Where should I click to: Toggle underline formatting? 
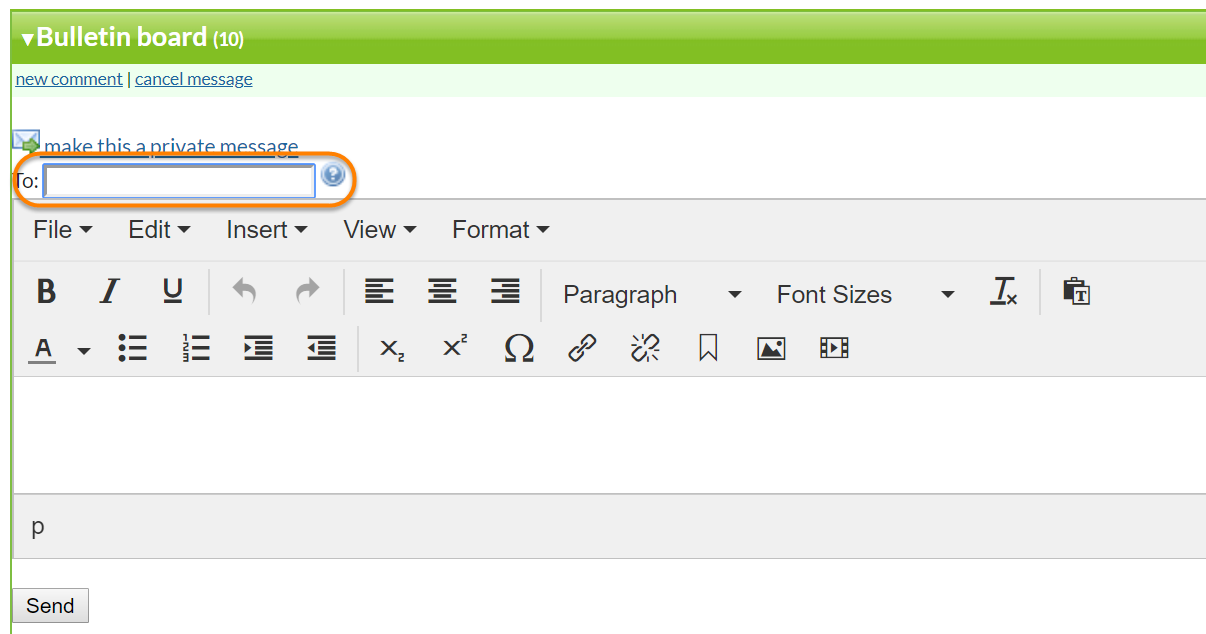pos(173,292)
